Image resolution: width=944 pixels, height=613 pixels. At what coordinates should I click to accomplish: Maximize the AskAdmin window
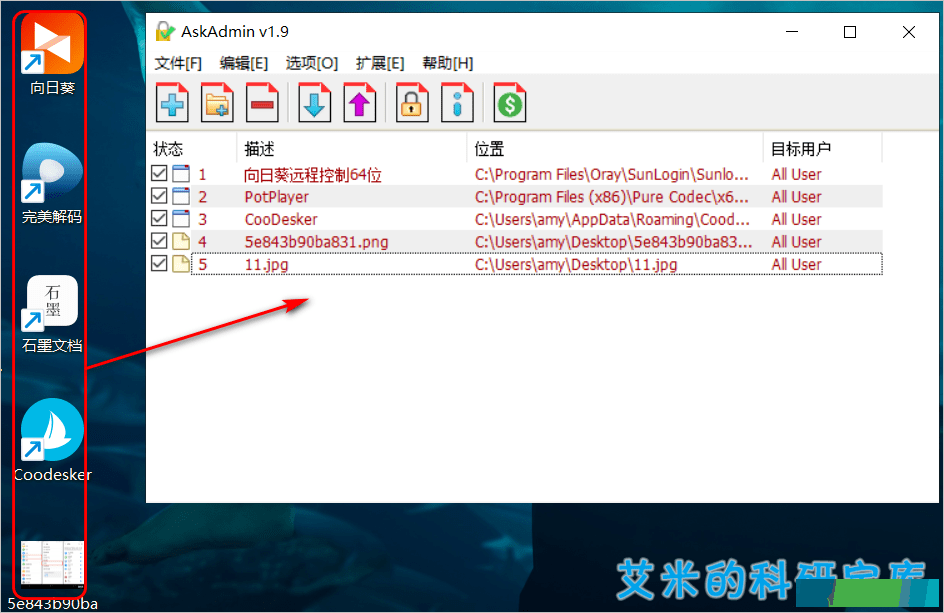[849, 31]
